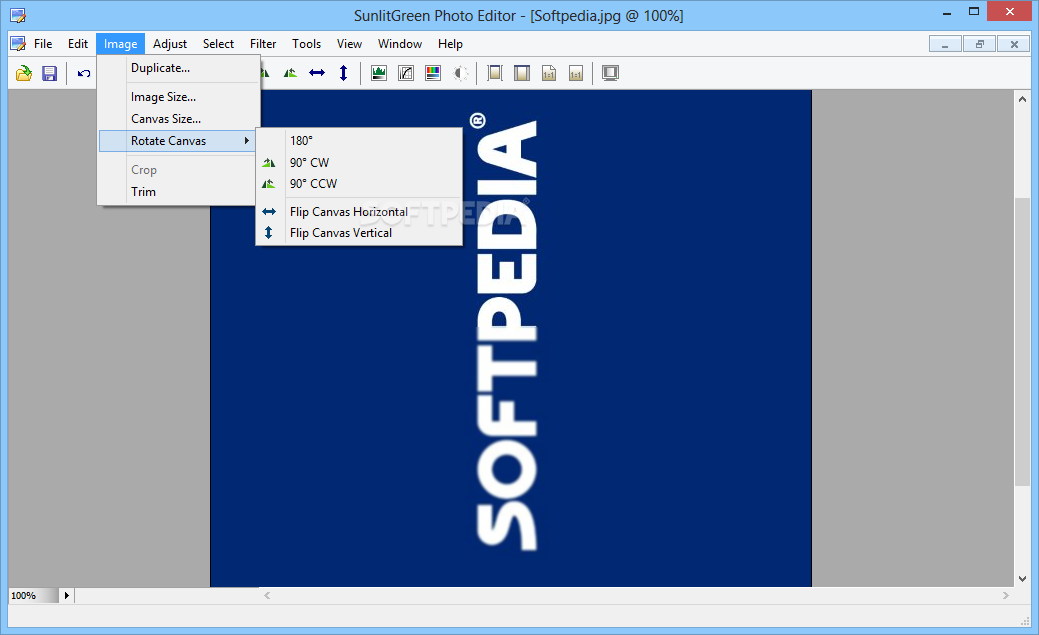Click the Flip Horizontal toolbar icon
The width and height of the screenshot is (1039, 635).
(x=317, y=73)
